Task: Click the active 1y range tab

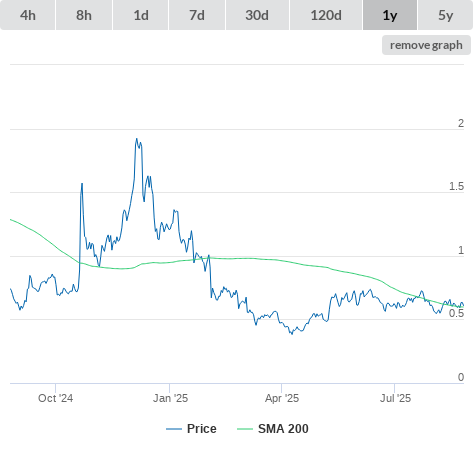Action: tap(390, 15)
